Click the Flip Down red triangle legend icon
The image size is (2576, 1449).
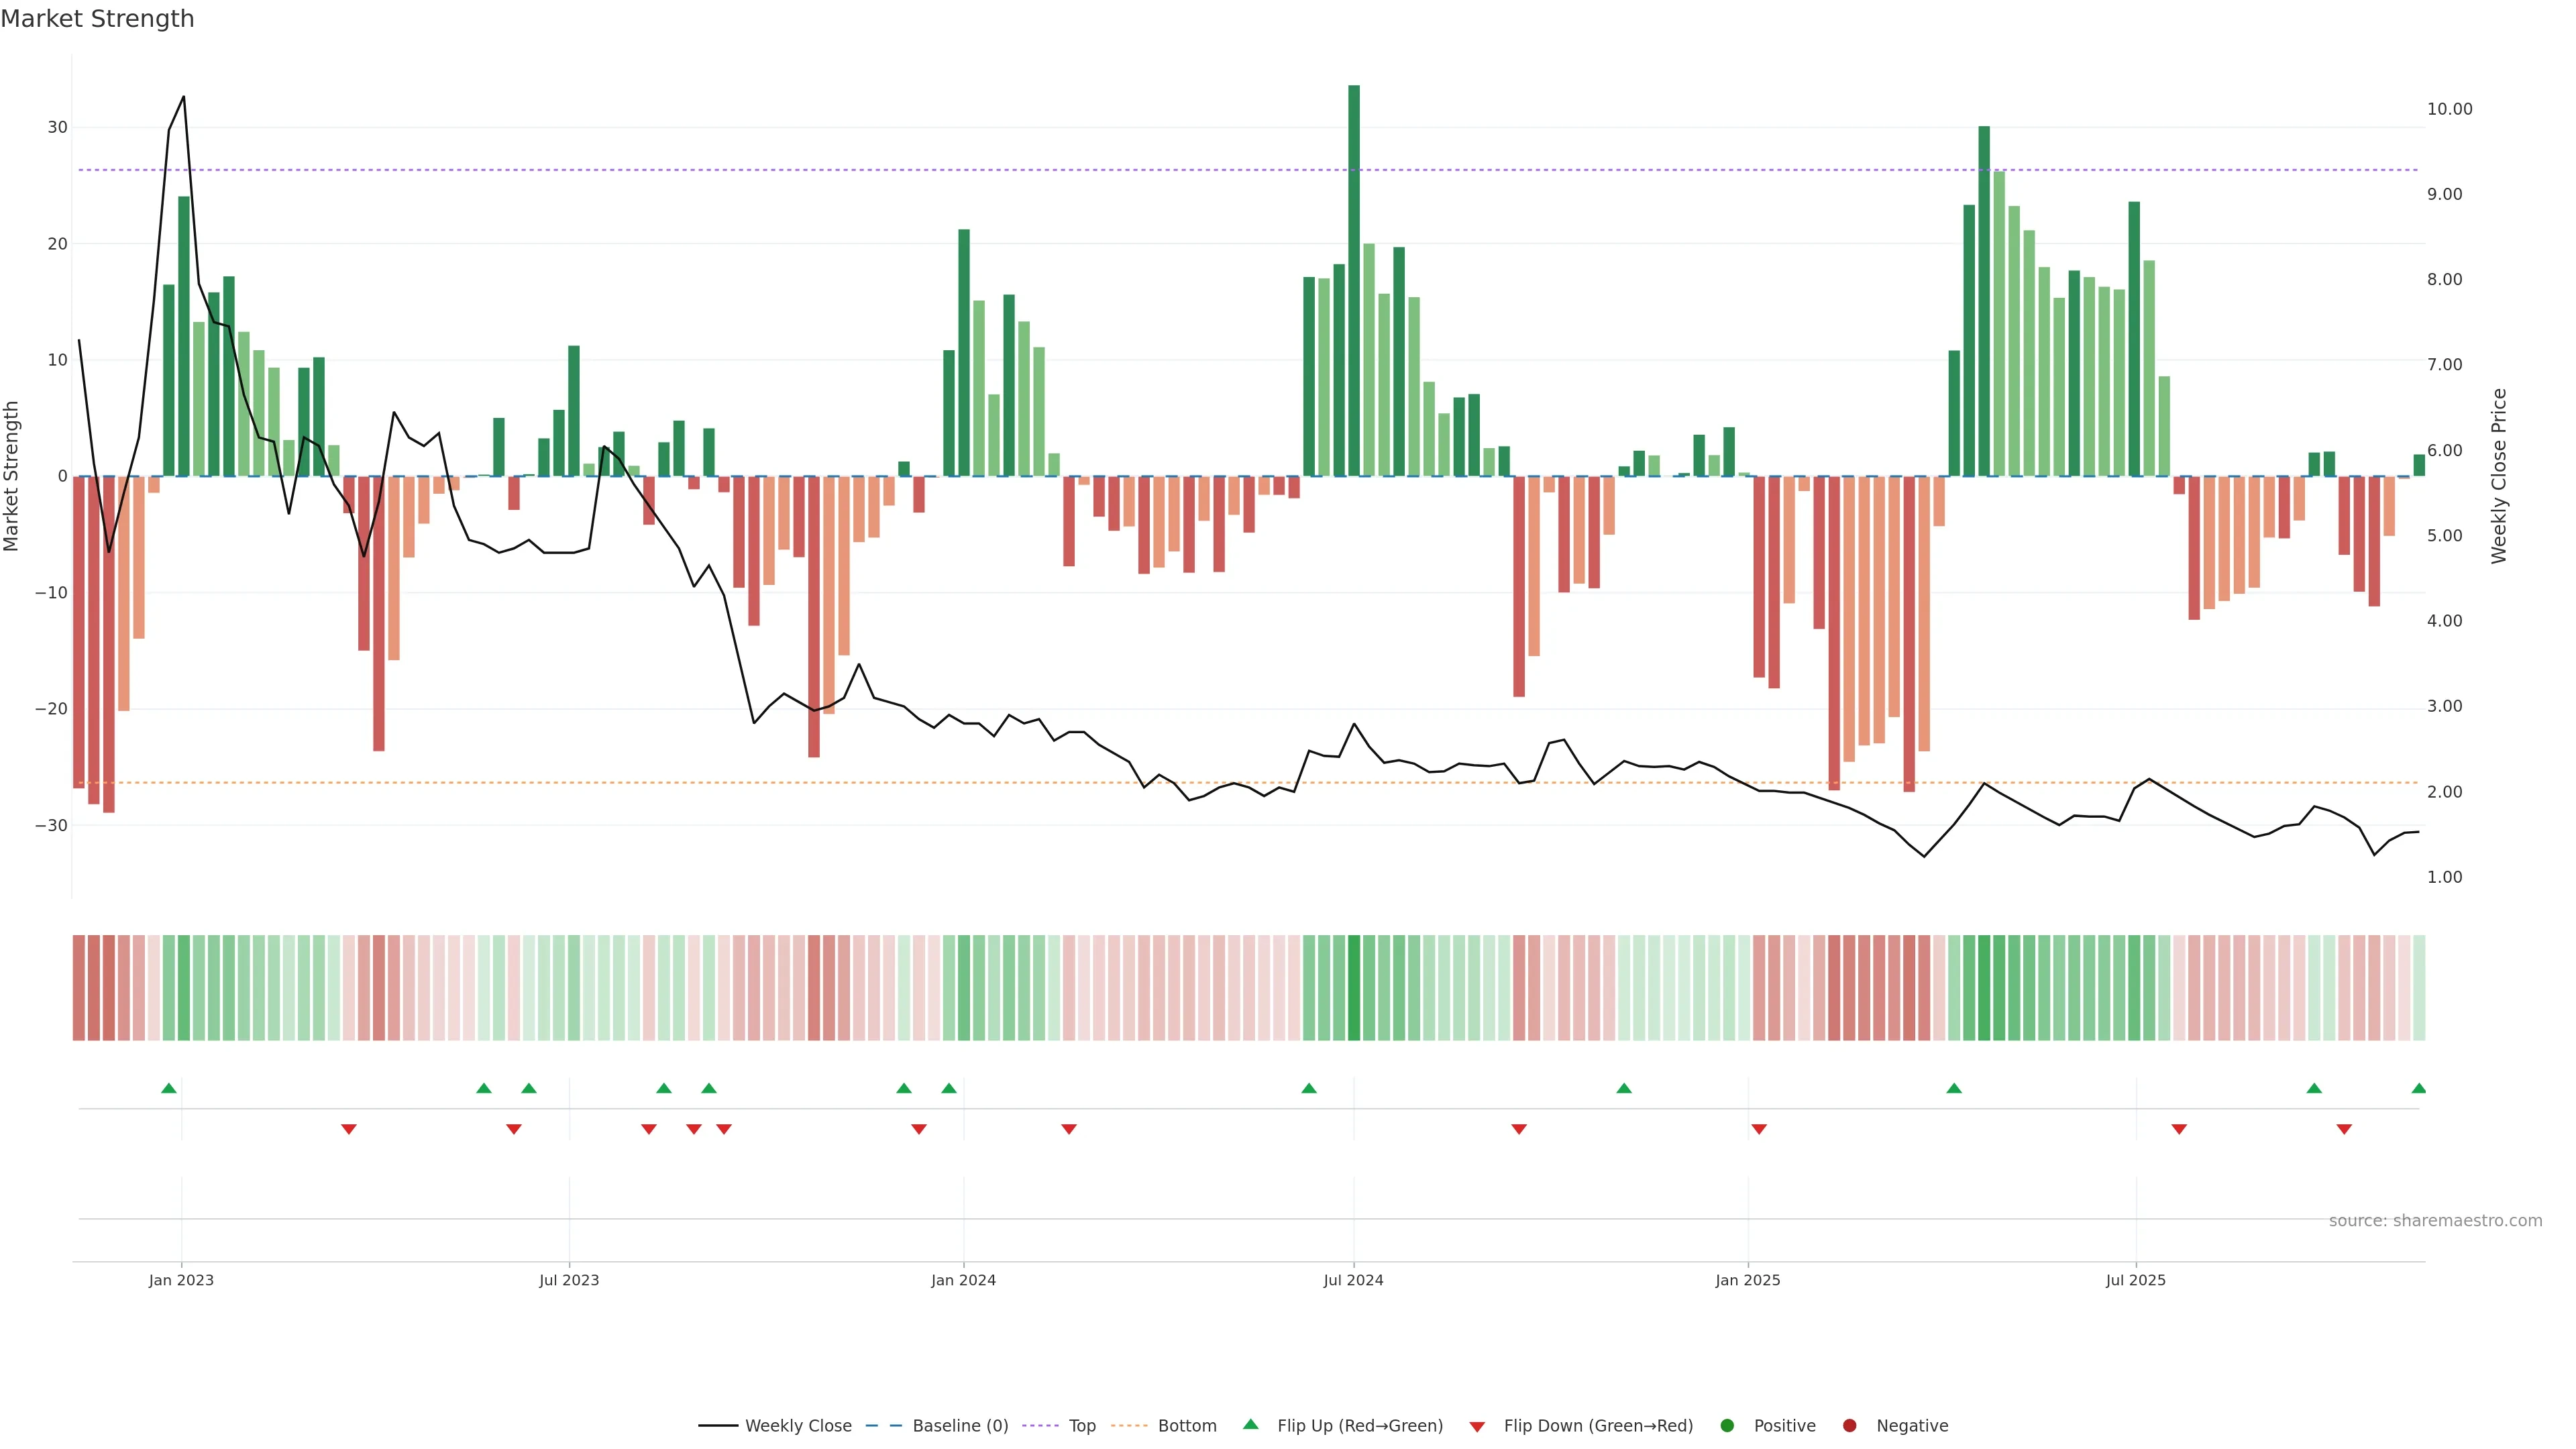(x=1477, y=1427)
